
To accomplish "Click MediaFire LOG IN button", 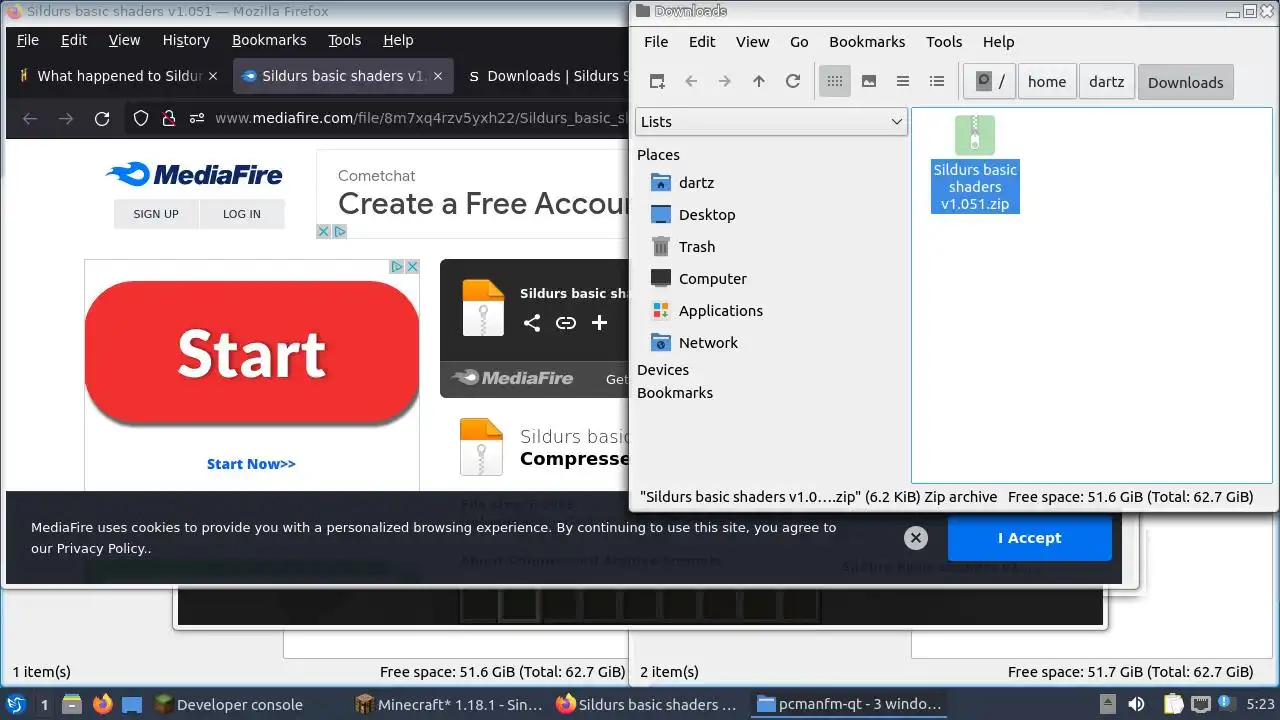I will pos(241,214).
